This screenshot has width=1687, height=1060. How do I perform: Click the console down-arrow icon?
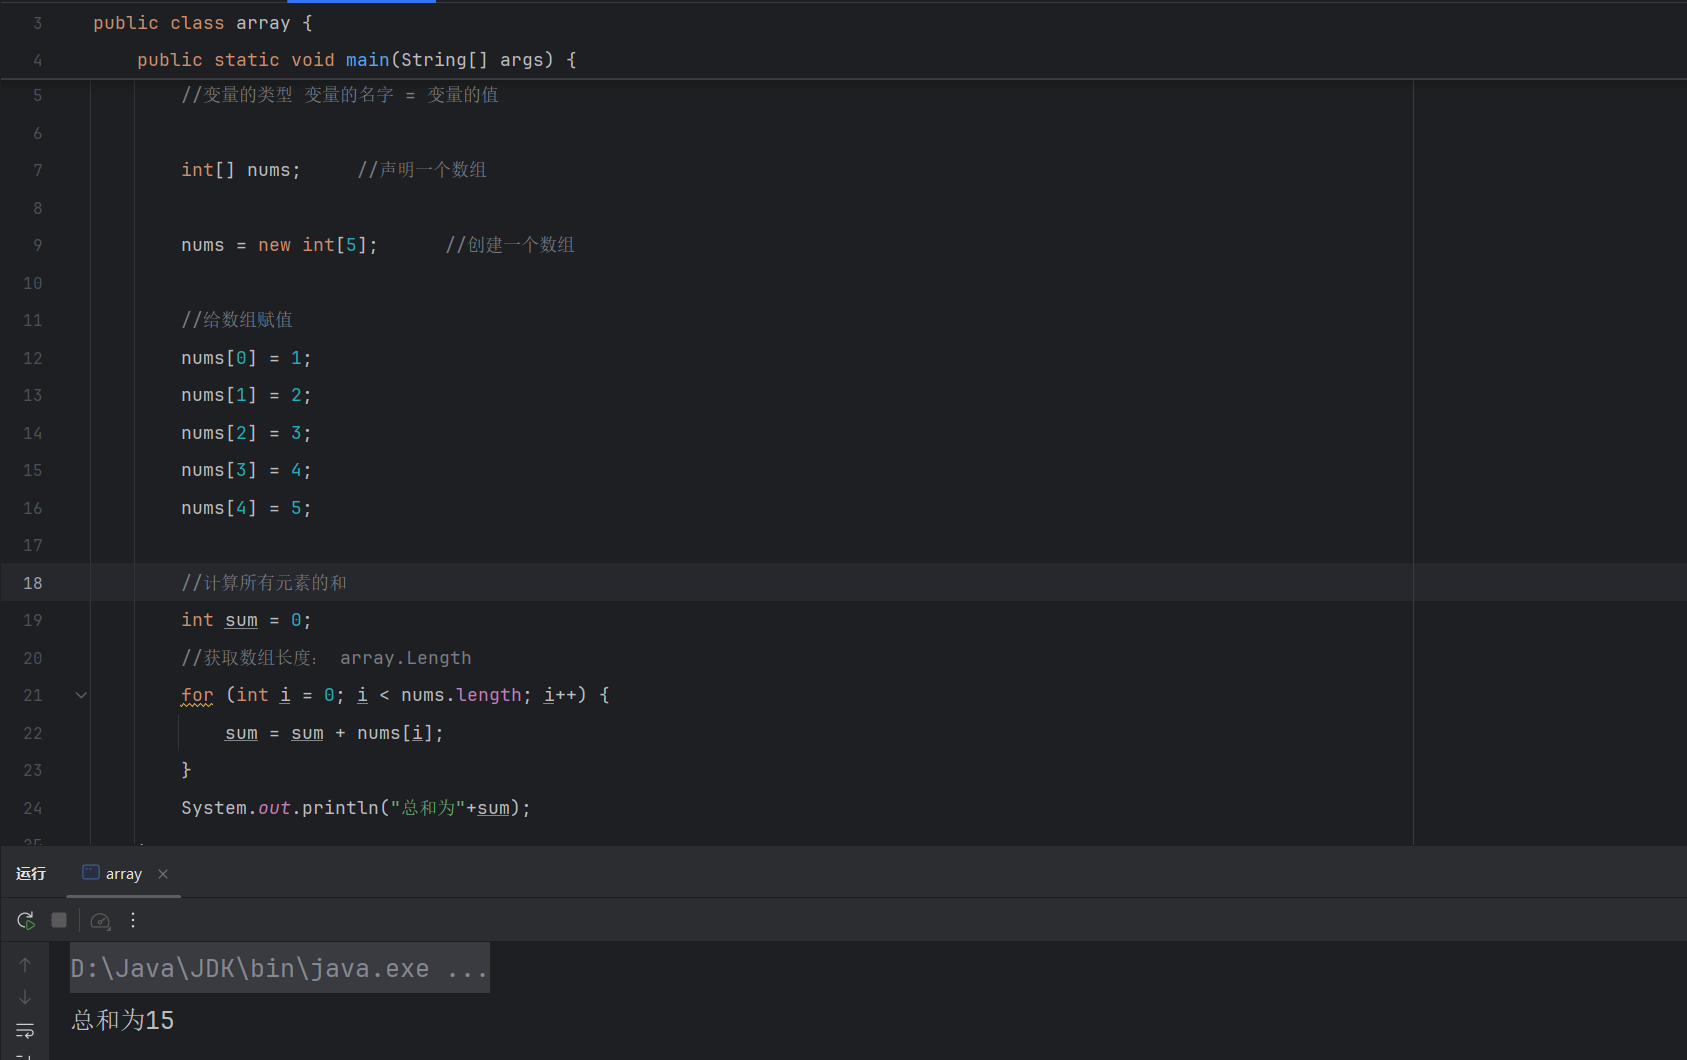tap(25, 997)
